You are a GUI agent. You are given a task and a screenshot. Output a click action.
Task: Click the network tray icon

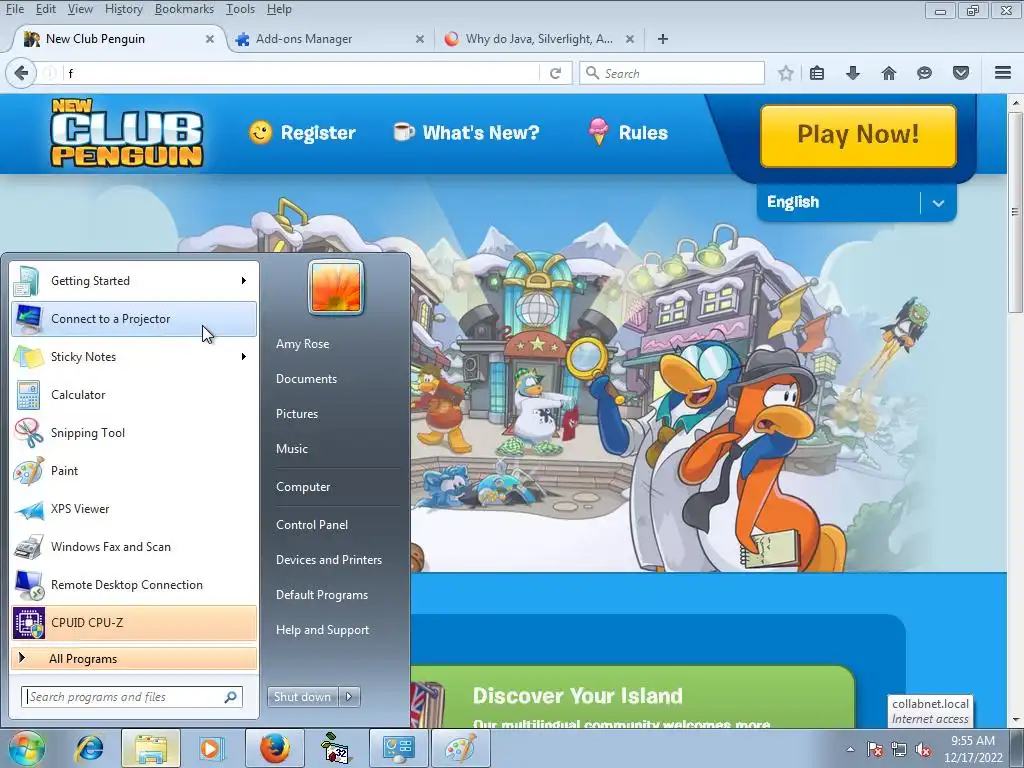pyautogui.click(x=899, y=749)
